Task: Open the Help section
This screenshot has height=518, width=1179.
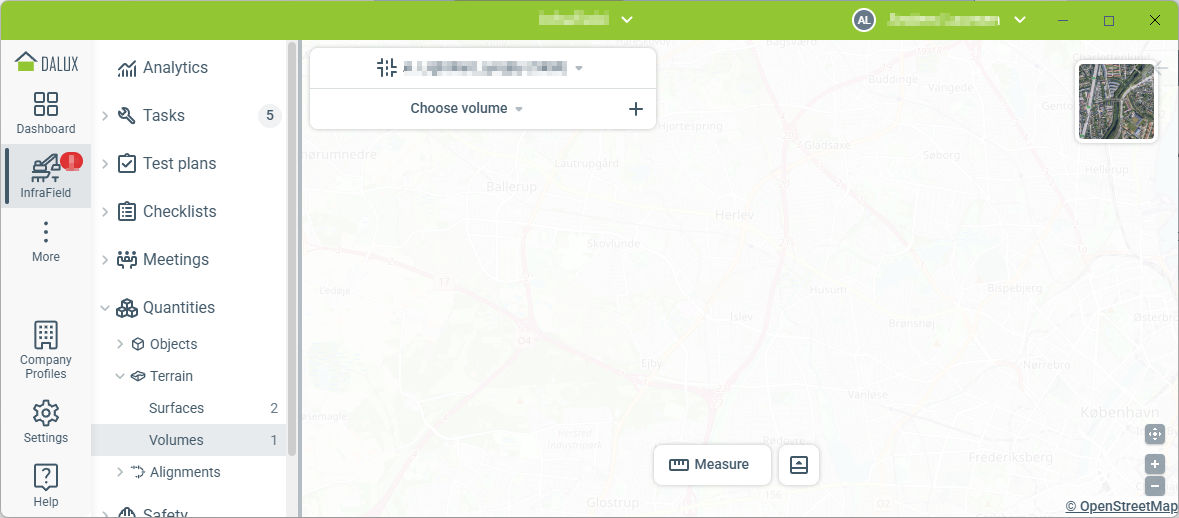Action: coord(46,485)
